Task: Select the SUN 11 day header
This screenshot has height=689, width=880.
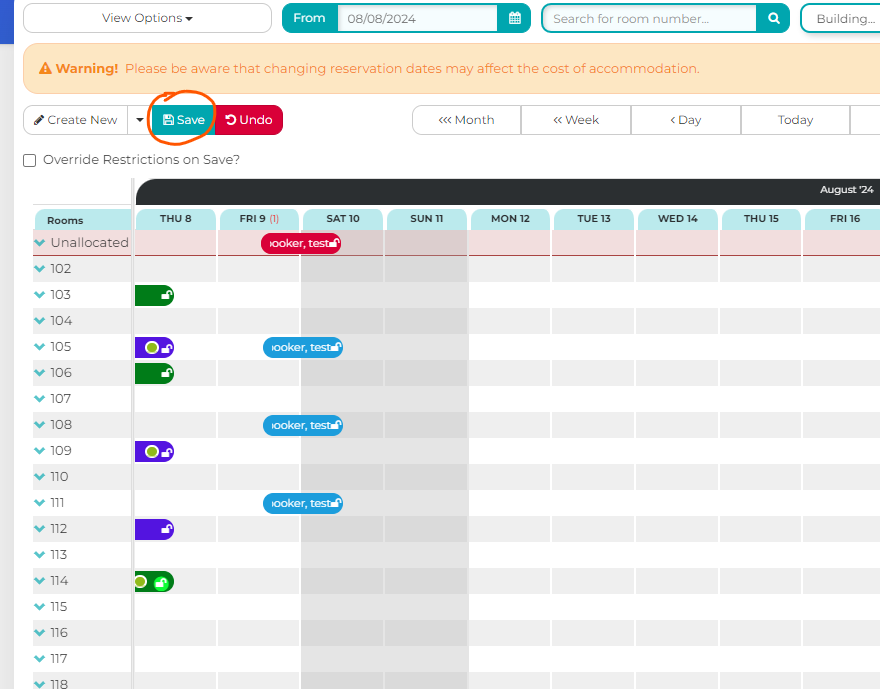Action: pos(427,219)
